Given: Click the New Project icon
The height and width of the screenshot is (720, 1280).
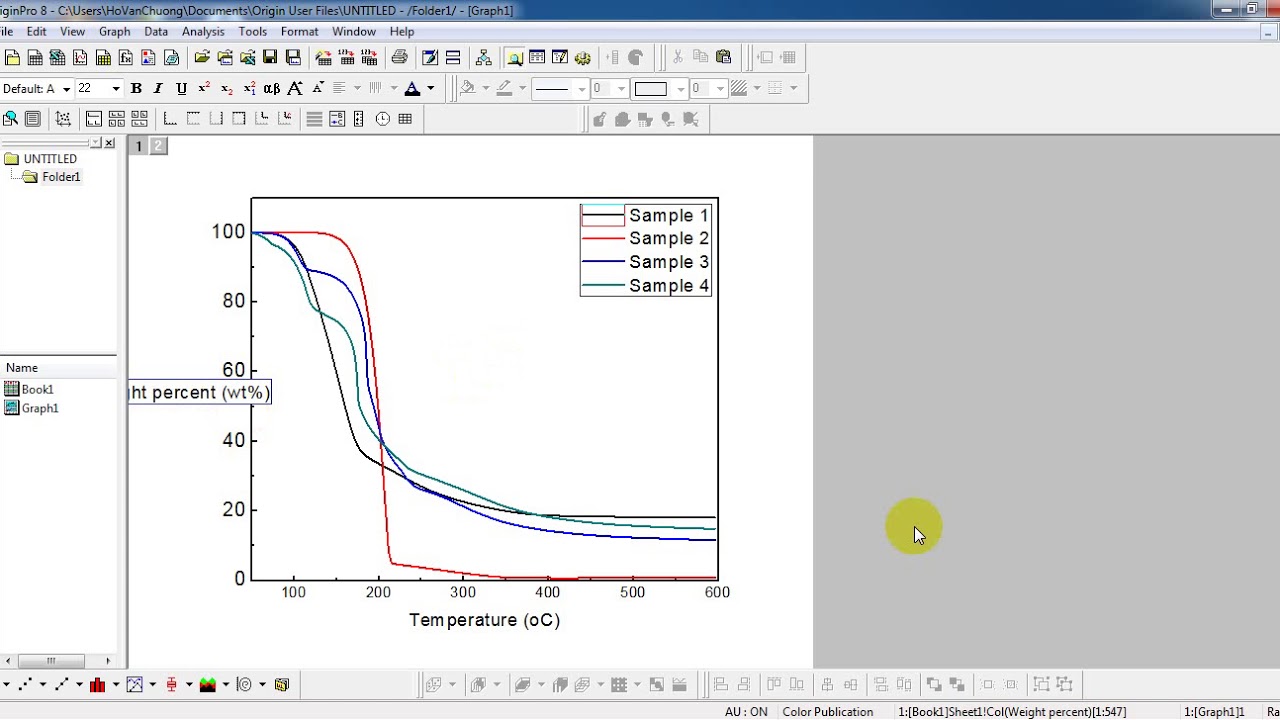Looking at the screenshot, I should pyautogui.click(x=12, y=58).
